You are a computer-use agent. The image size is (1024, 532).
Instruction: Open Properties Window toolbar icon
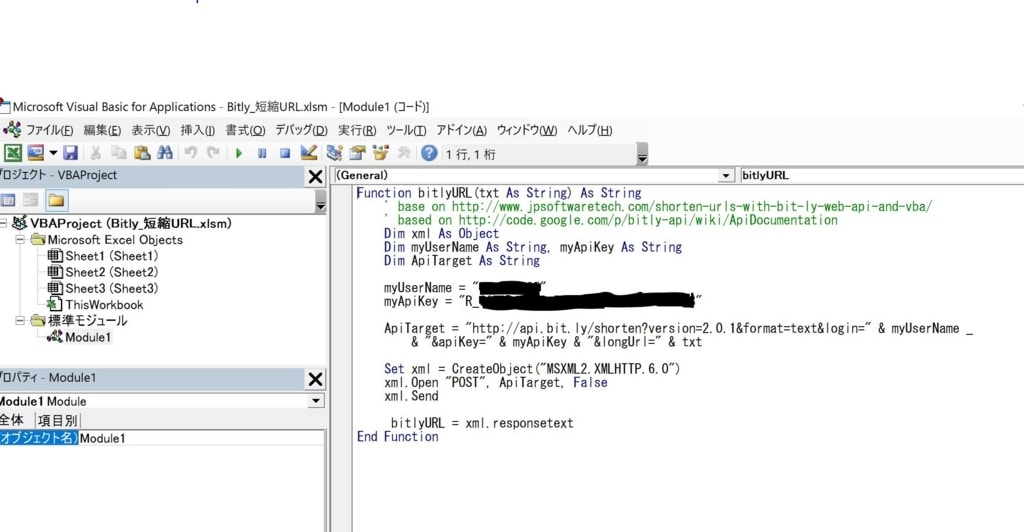pyautogui.click(x=357, y=153)
